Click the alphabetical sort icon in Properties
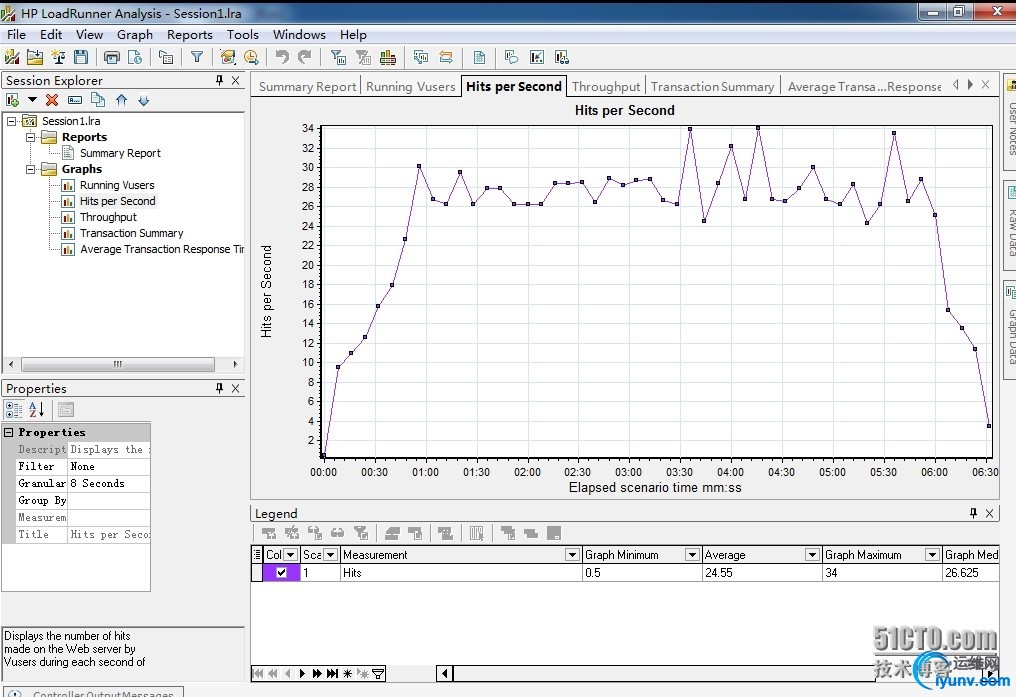The image size is (1016, 697). click(x=37, y=409)
